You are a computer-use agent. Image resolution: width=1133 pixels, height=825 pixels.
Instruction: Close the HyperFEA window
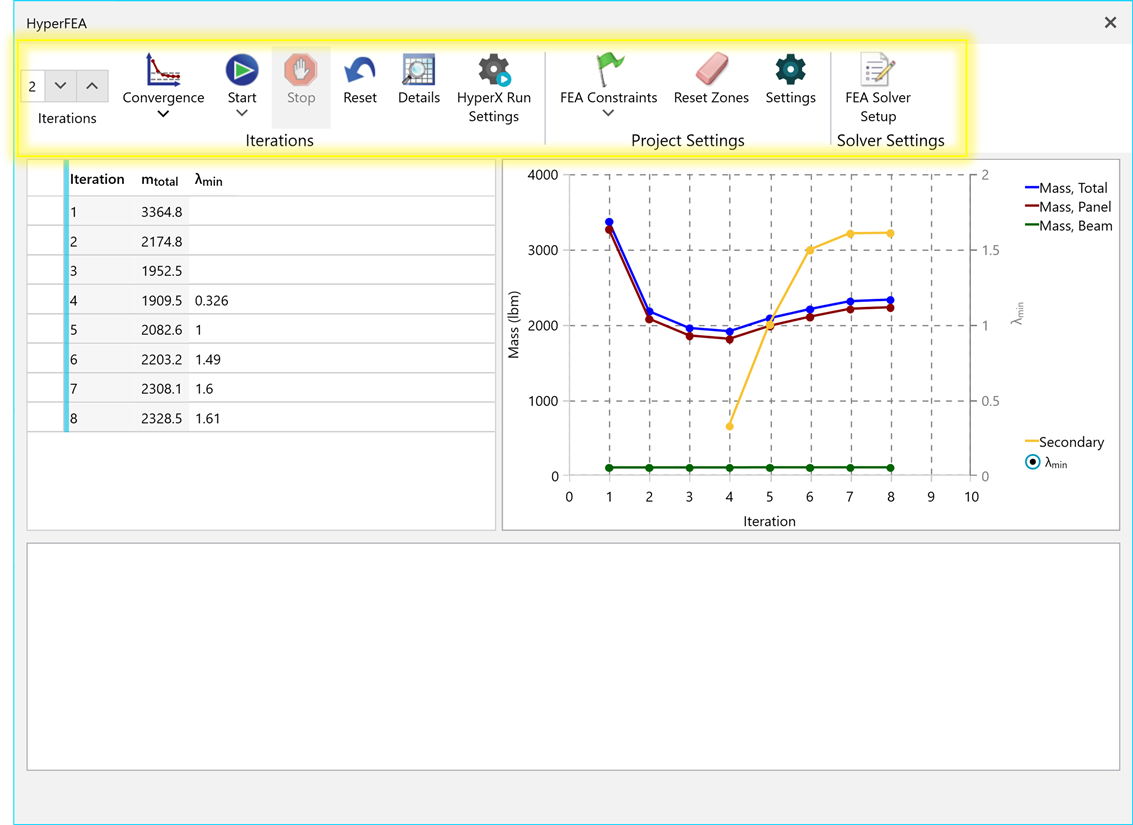(1111, 23)
